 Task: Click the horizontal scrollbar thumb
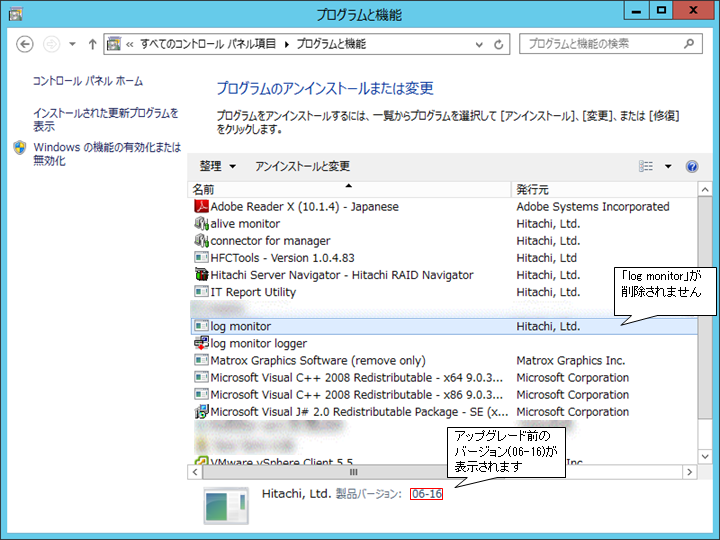[354, 472]
